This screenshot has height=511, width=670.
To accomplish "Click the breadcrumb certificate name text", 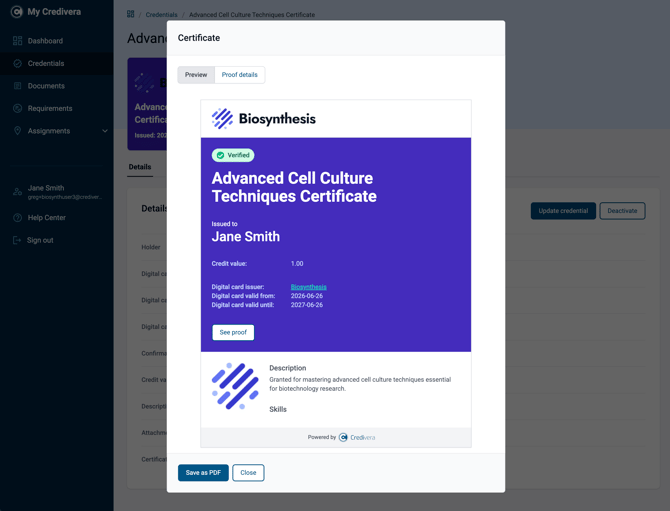I will point(252,15).
